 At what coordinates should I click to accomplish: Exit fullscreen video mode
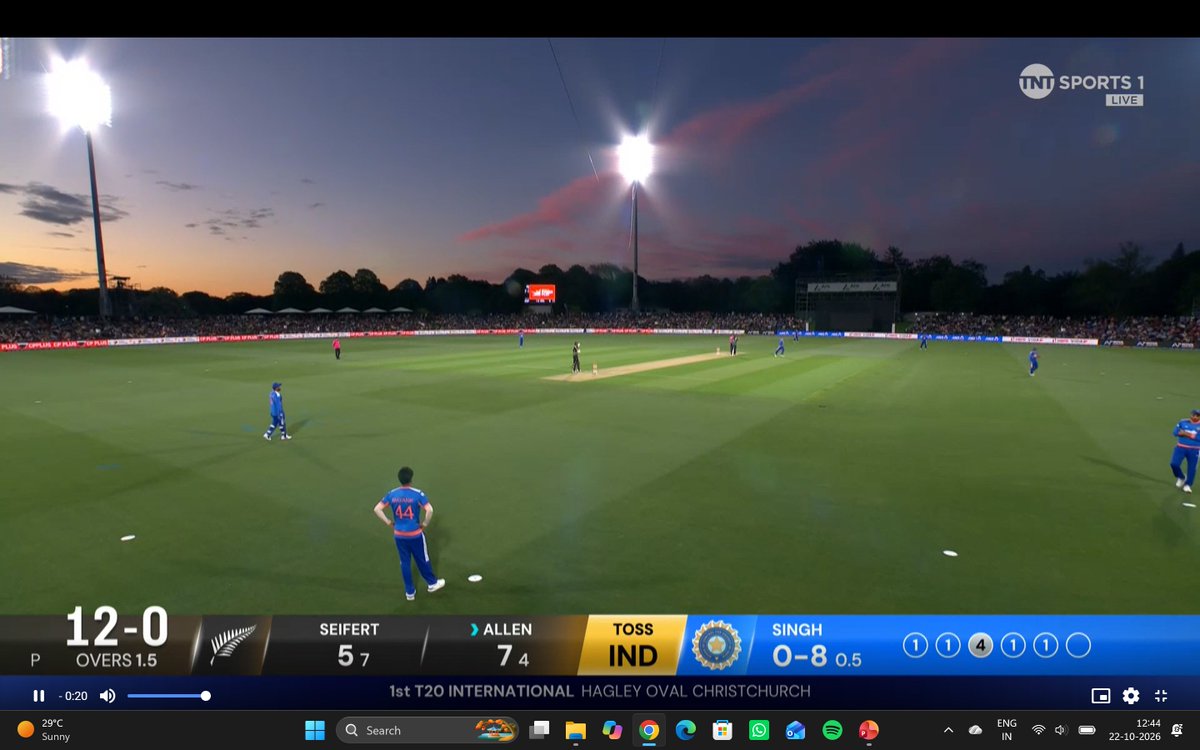[x=1161, y=696]
